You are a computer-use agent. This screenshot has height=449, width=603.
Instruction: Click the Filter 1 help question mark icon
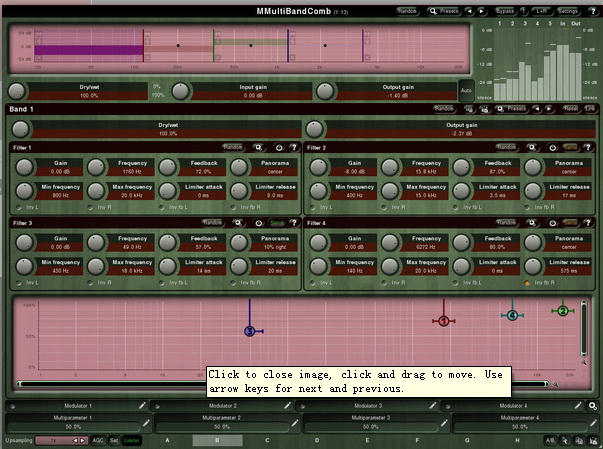point(293,147)
